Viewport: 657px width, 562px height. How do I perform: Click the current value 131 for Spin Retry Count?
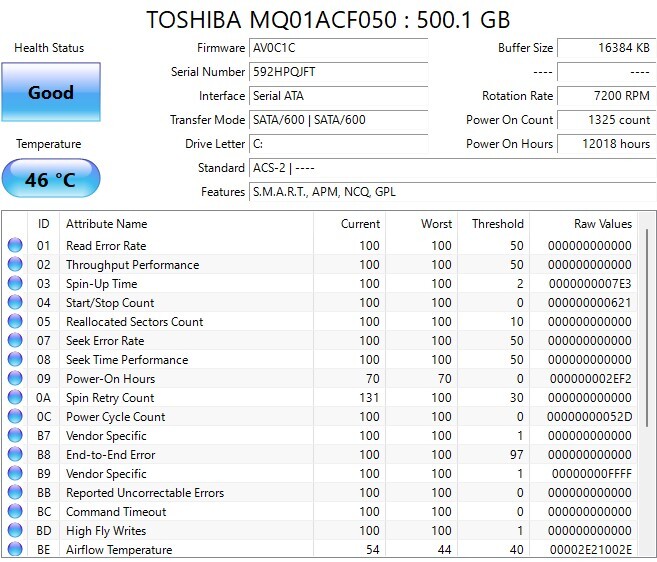pyautogui.click(x=369, y=398)
